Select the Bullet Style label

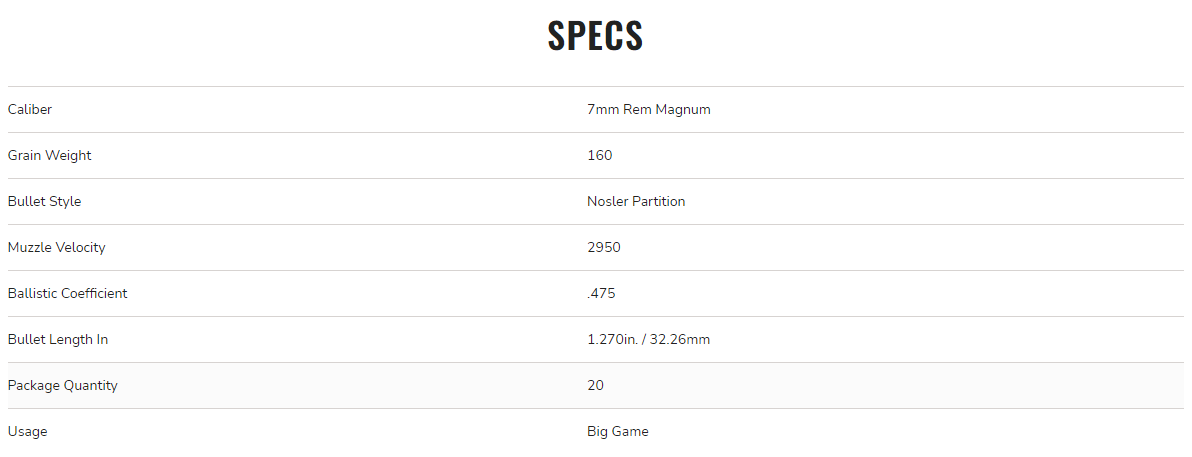pyautogui.click(x=44, y=202)
